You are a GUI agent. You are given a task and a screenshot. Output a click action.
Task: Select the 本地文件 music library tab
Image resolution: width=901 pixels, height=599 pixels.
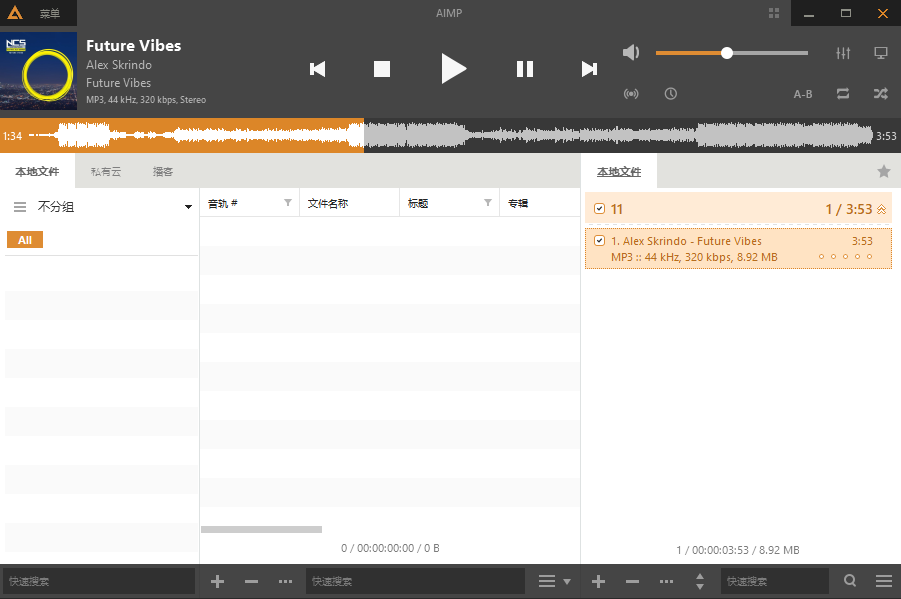pyautogui.click(x=37, y=171)
